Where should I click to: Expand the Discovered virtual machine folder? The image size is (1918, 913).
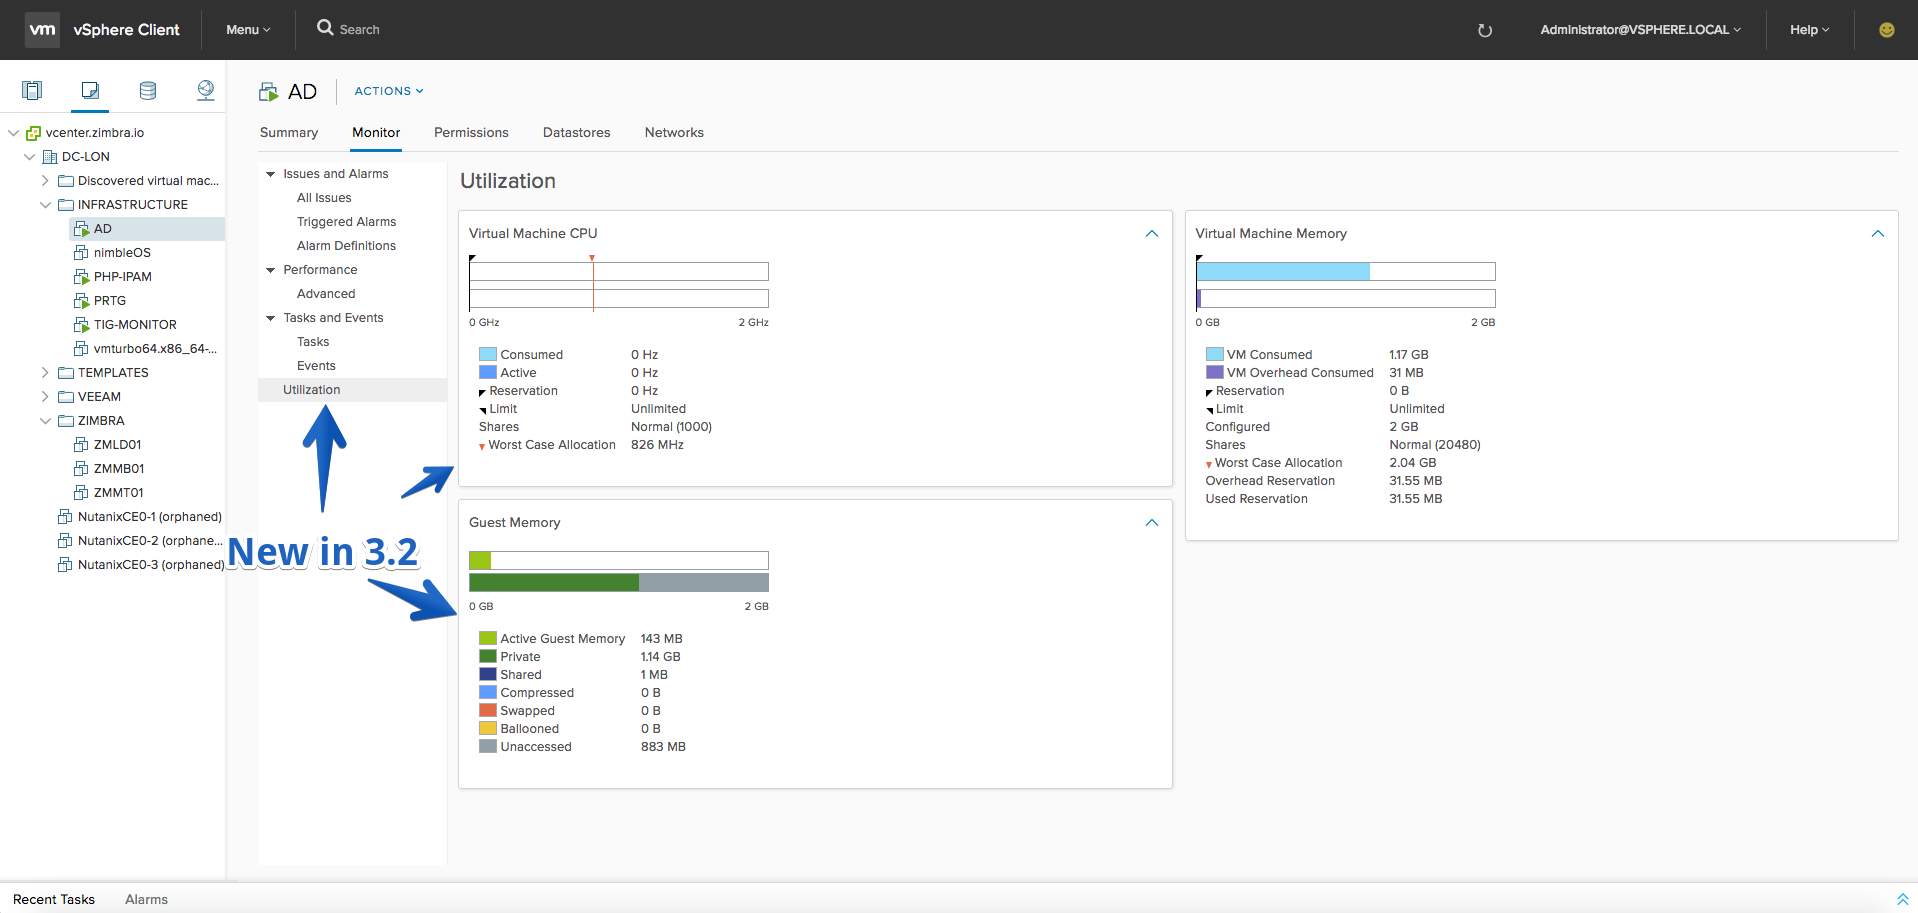coord(45,181)
